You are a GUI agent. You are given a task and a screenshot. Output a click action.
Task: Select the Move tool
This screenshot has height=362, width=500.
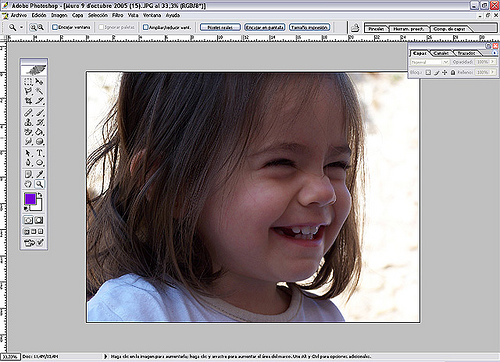pos(40,81)
